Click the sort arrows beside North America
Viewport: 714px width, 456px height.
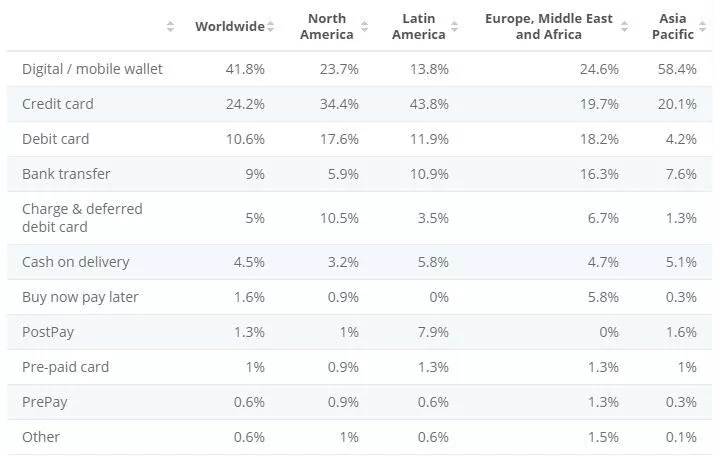point(362,27)
